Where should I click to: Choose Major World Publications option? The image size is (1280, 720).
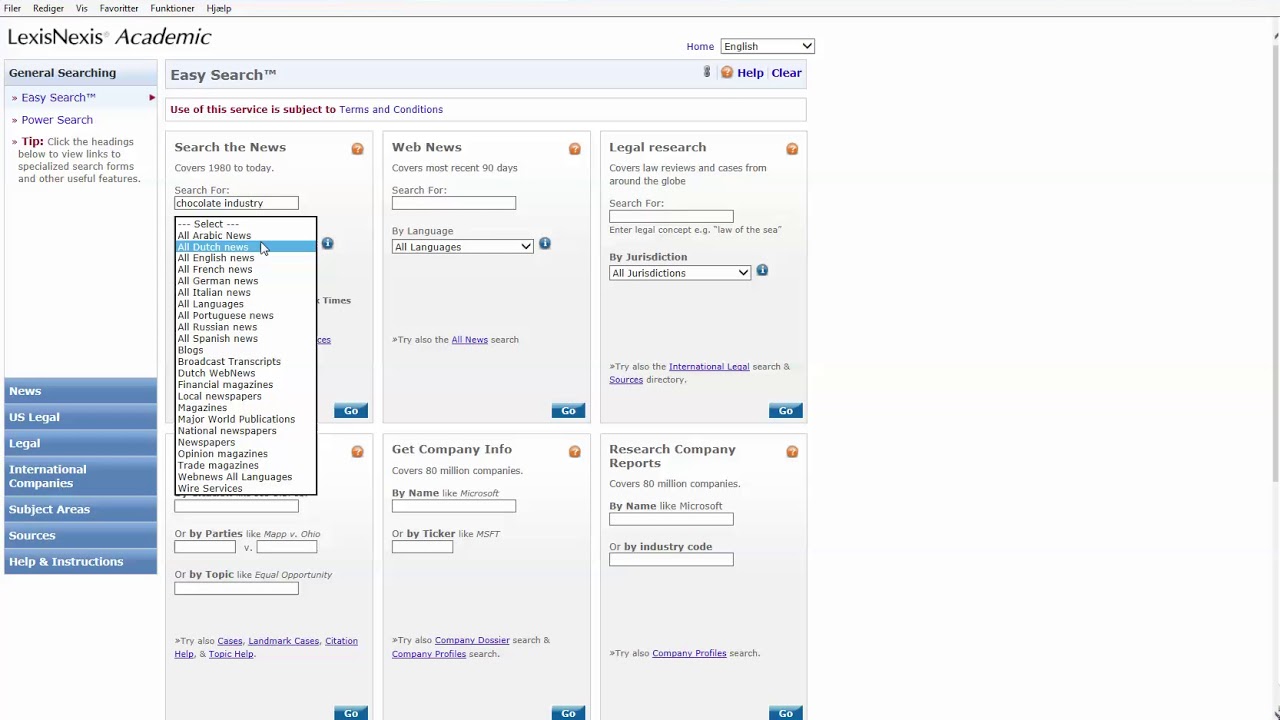click(246, 419)
